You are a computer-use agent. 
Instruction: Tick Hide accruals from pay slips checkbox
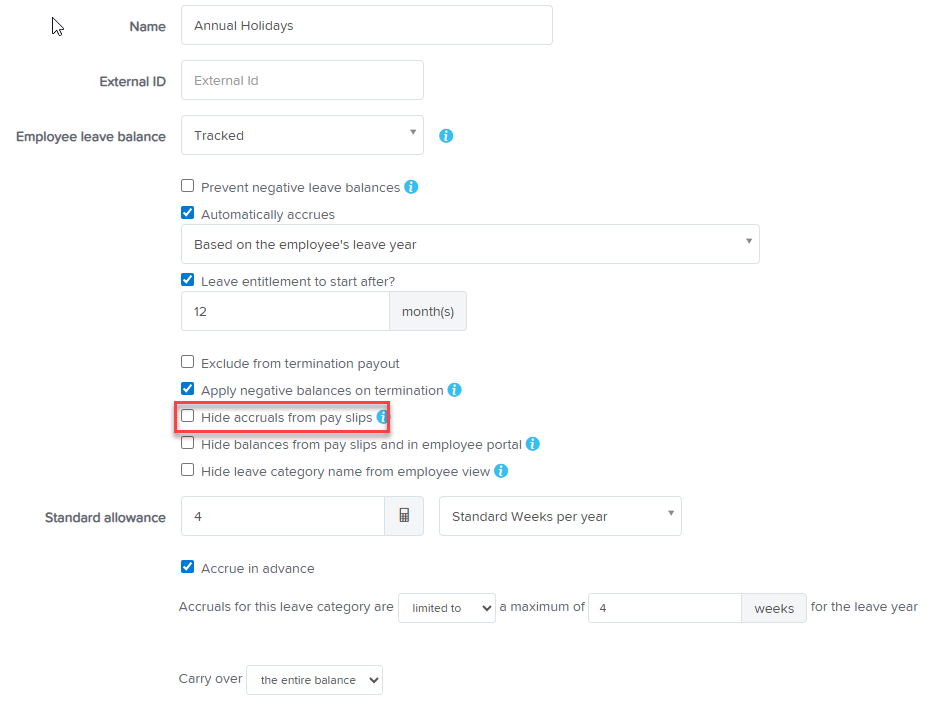[x=187, y=416]
